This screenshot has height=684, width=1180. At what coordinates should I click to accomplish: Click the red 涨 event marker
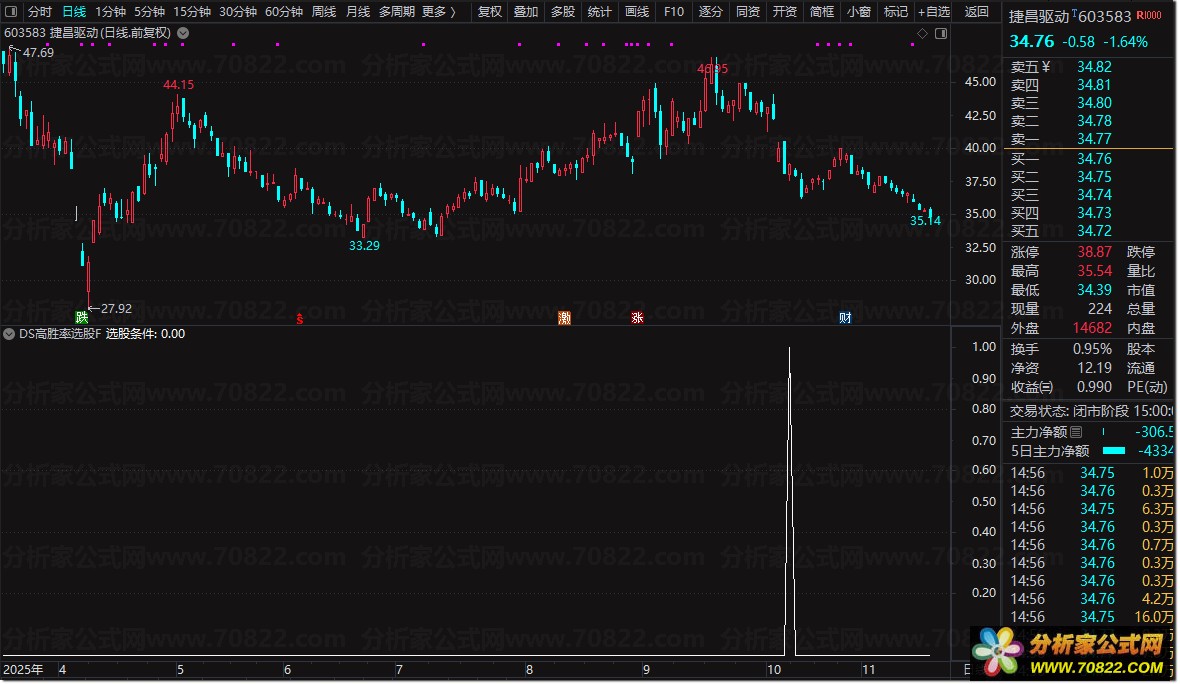637,318
